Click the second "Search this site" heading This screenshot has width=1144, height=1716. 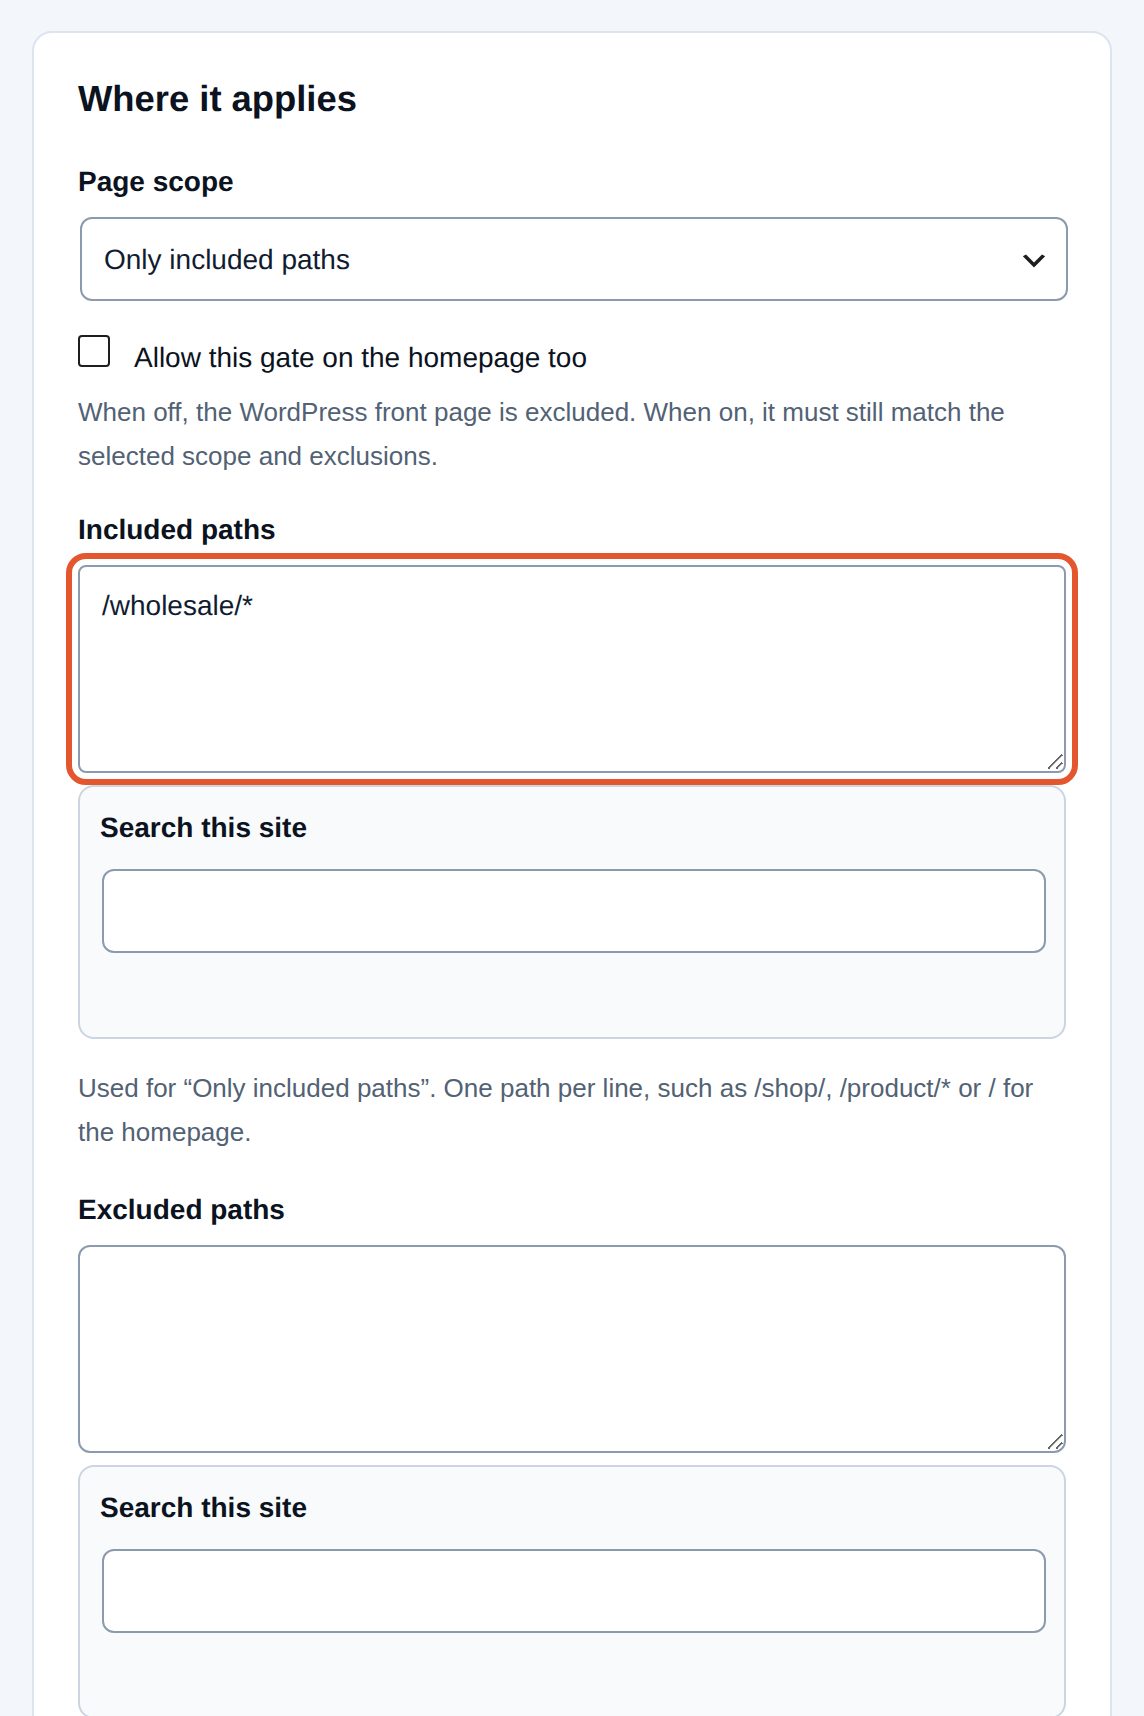pyautogui.click(x=203, y=1508)
